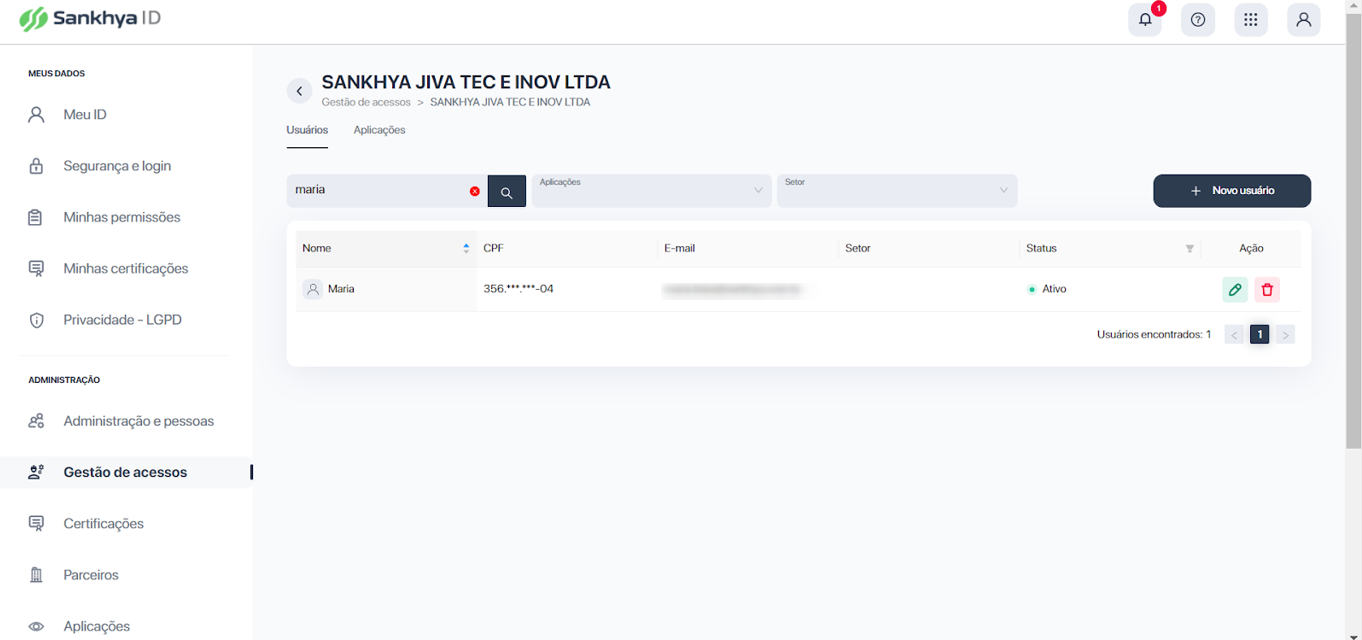The height and width of the screenshot is (640, 1362).
Task: Click the CPF value 356.***.***-04
Action: (518, 289)
